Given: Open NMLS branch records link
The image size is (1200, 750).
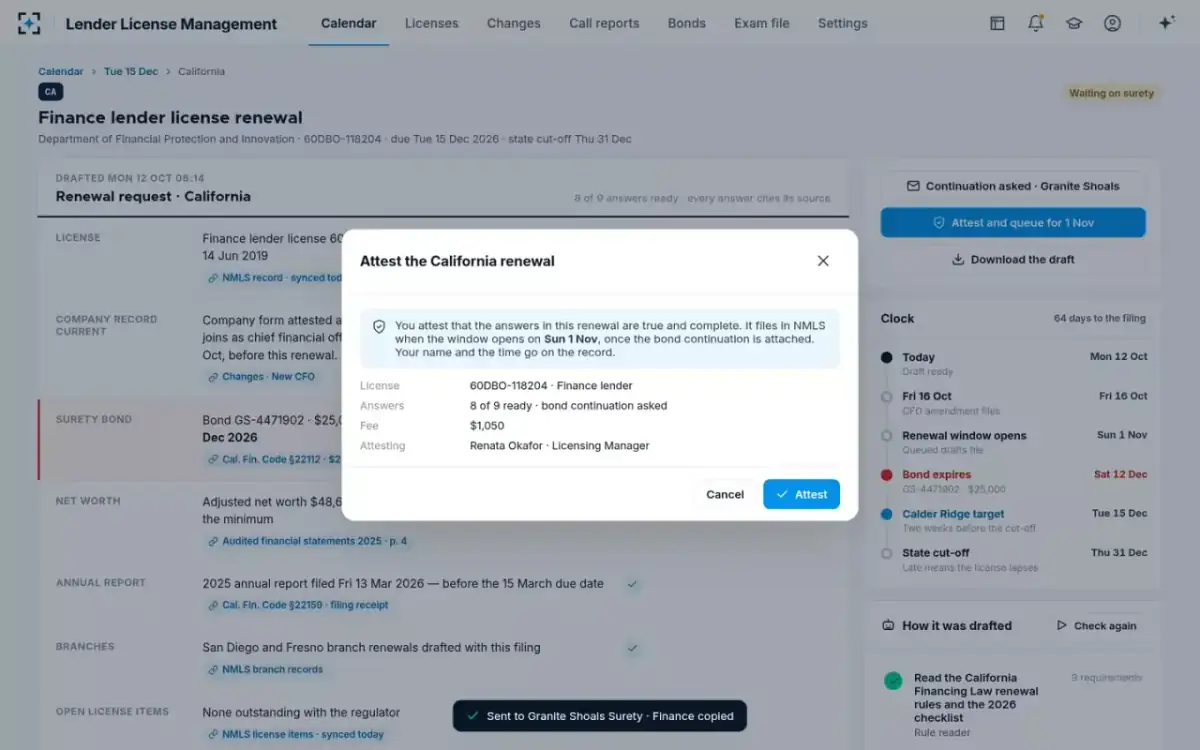Looking at the screenshot, I should click(x=266, y=670).
